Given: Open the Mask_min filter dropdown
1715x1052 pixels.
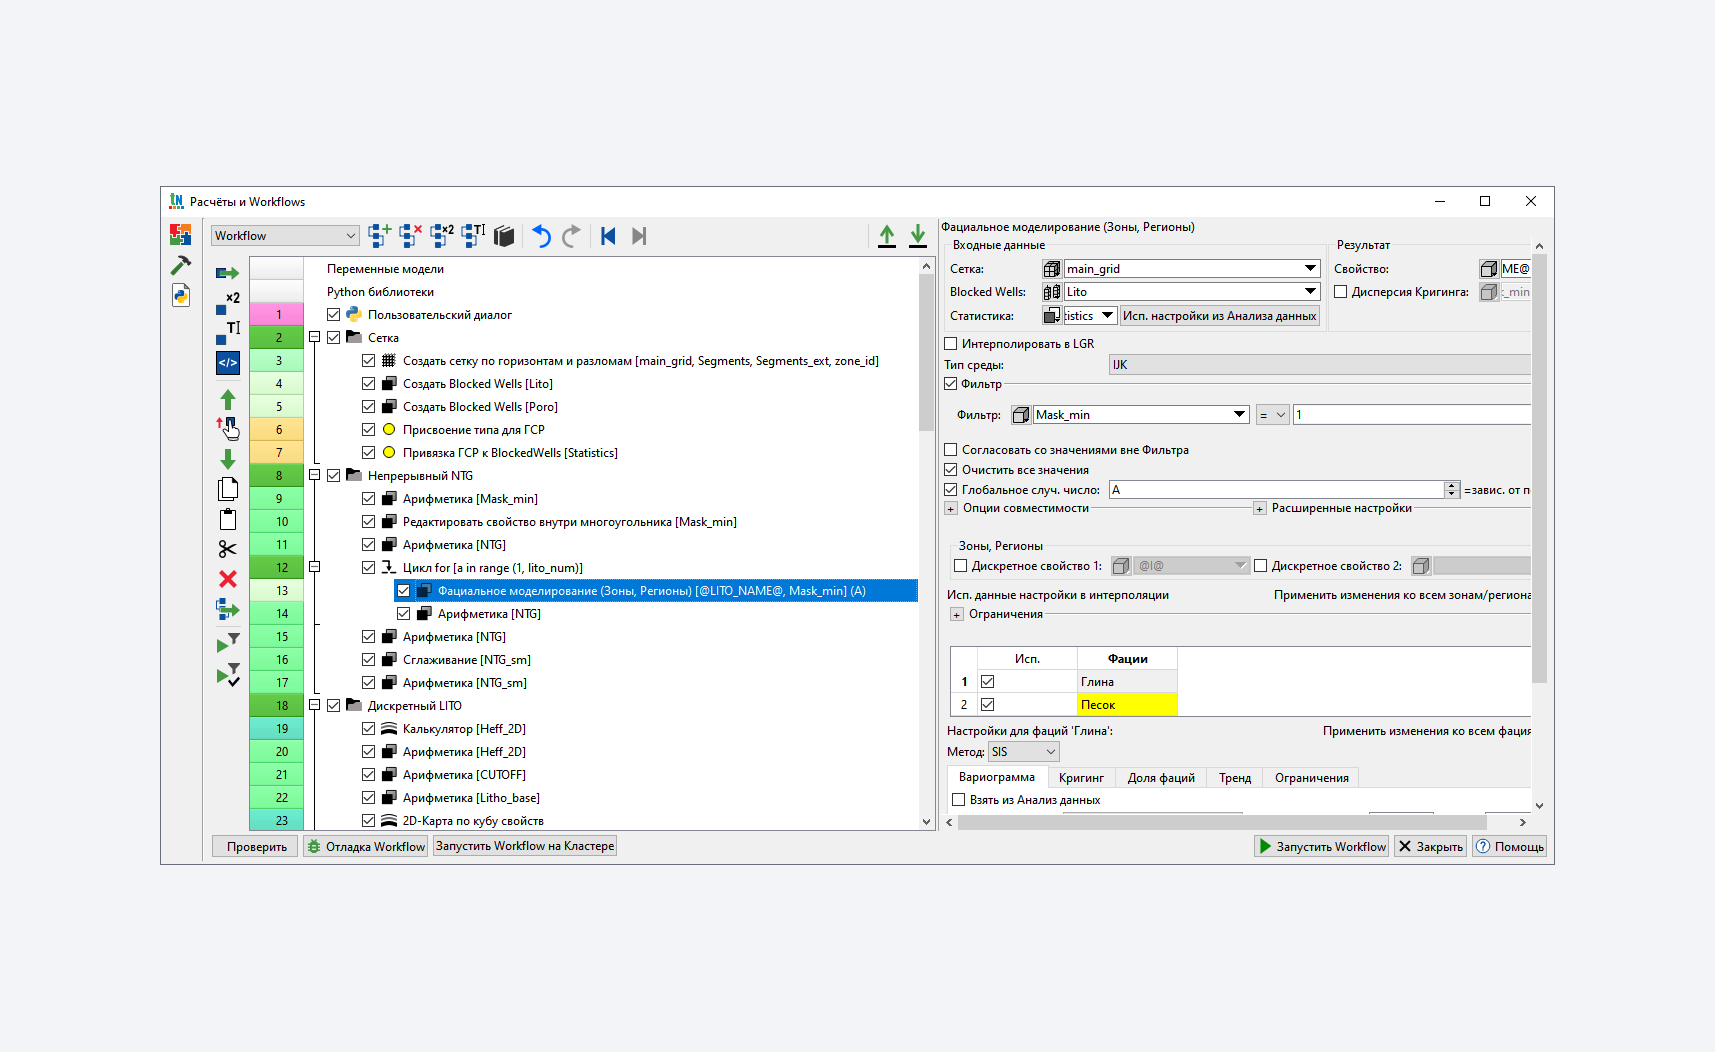Looking at the screenshot, I should (x=1141, y=415).
